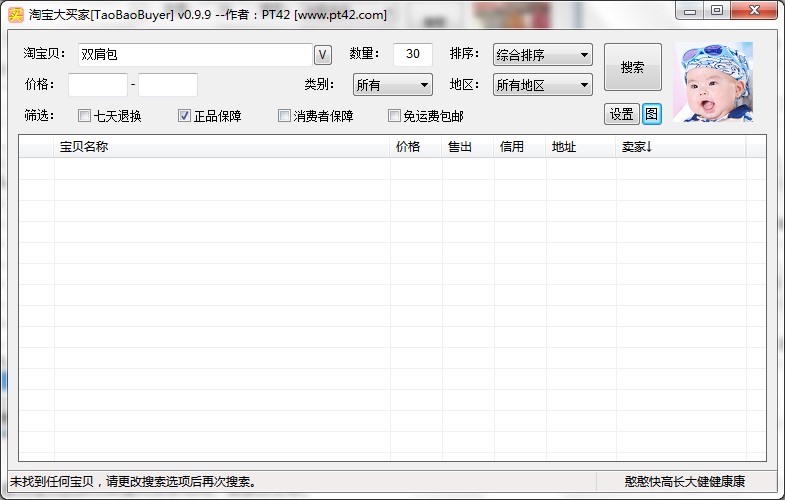Open the 排序 综合排序 dropdown

click(x=543, y=55)
